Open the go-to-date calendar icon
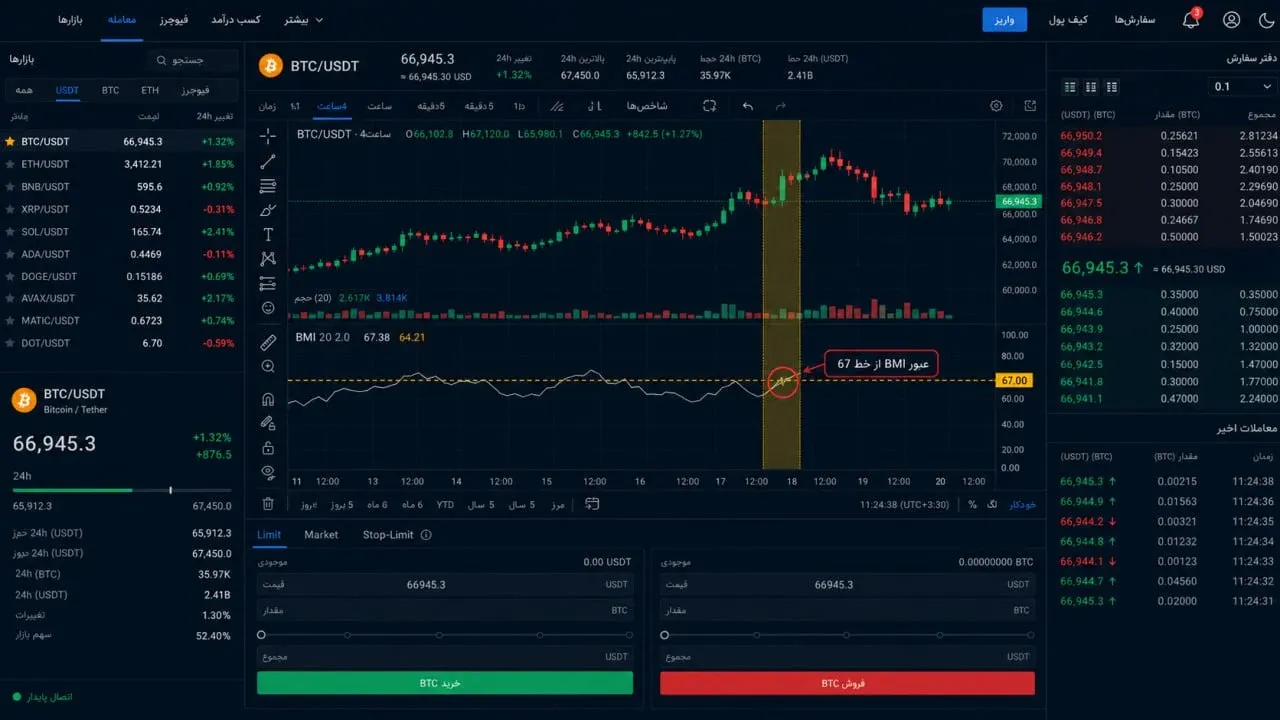1280x720 pixels. pos(592,504)
